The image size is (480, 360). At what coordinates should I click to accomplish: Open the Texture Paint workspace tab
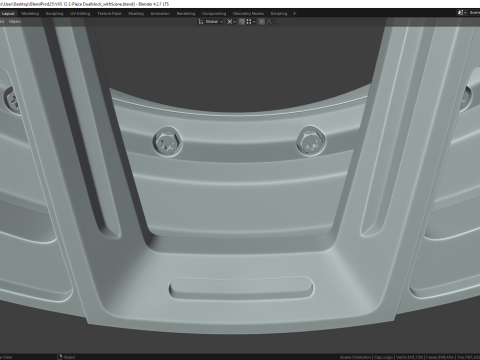pos(109,14)
